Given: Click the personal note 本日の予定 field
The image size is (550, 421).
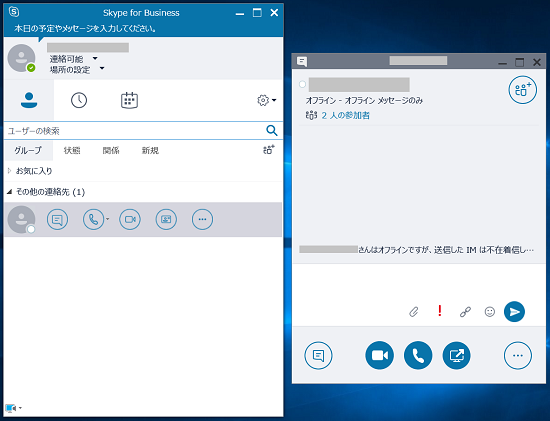Looking at the screenshot, I should tap(85, 28).
